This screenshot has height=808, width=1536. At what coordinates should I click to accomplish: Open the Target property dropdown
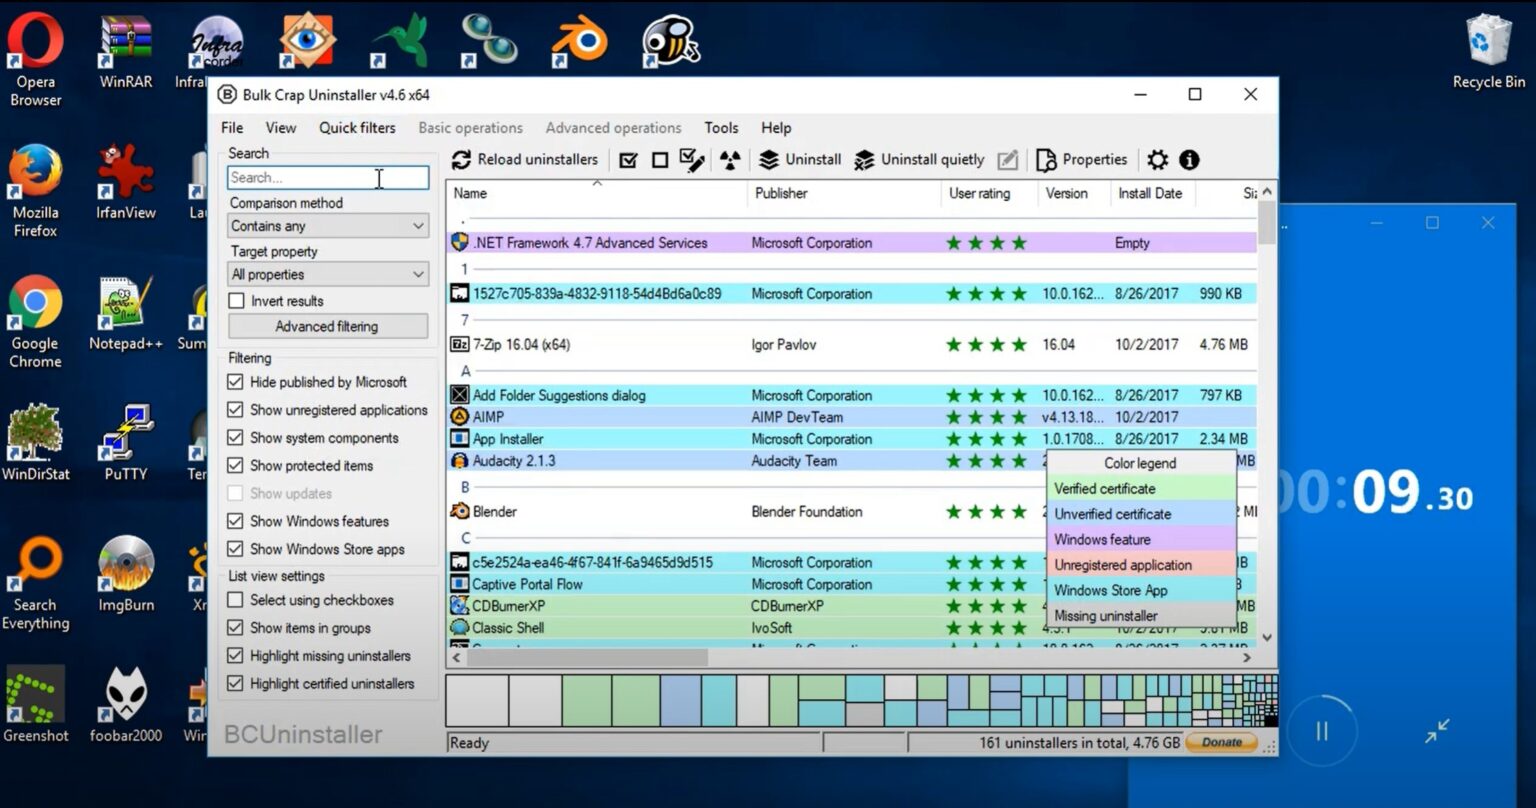[328, 274]
